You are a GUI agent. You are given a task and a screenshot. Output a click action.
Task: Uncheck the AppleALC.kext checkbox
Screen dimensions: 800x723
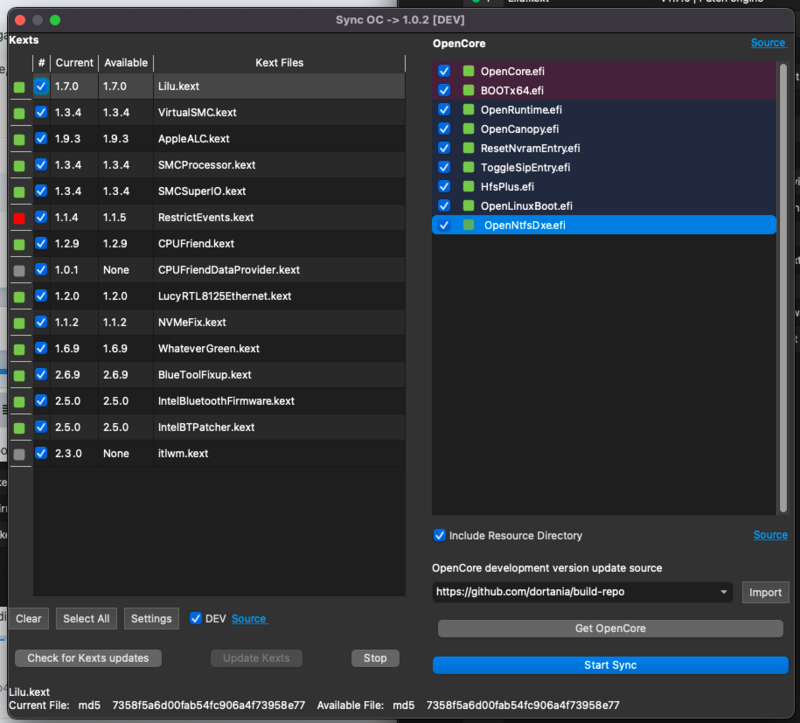pos(41,139)
